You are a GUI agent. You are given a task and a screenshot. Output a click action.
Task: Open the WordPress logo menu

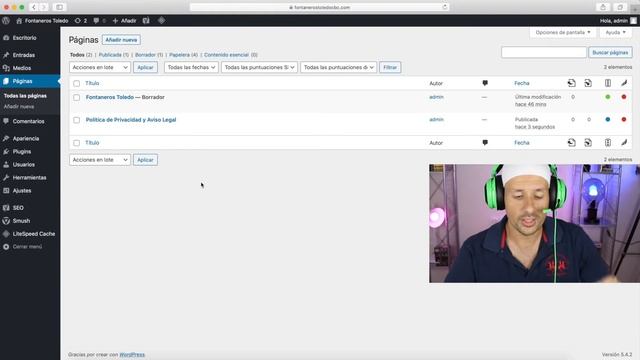(x=6, y=20)
